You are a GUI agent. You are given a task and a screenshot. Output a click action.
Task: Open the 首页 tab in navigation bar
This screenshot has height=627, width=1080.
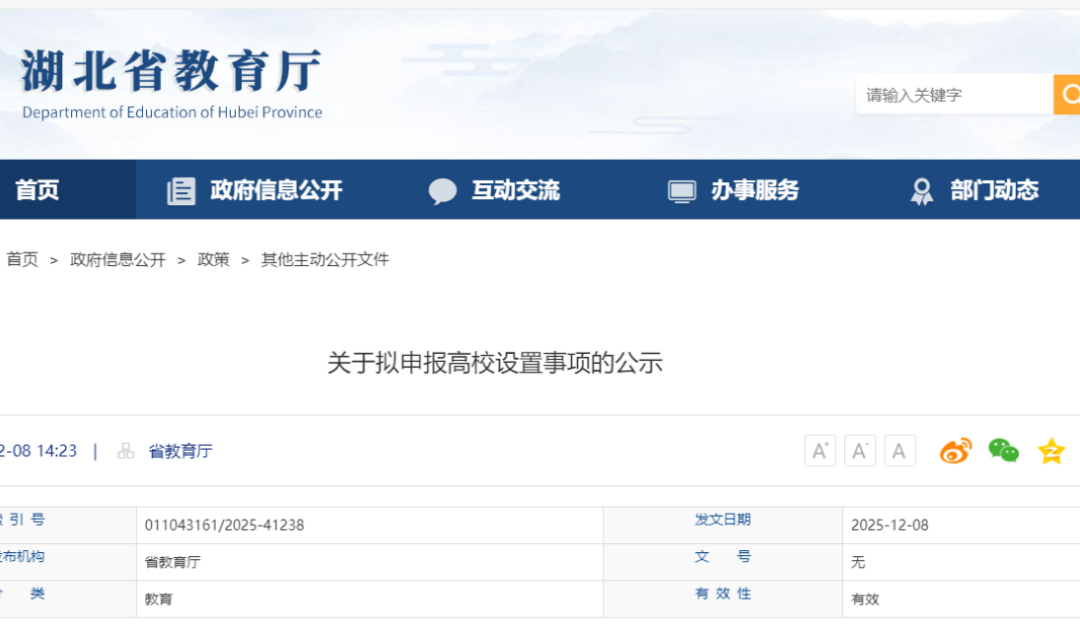pyautogui.click(x=38, y=190)
